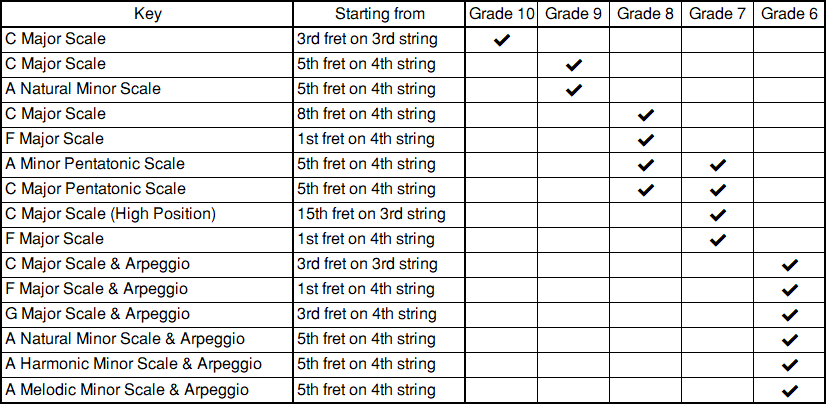Select the A Natural Minor Scale & Arpeggio cell
Screen dimensions: 826x404
click(125, 339)
